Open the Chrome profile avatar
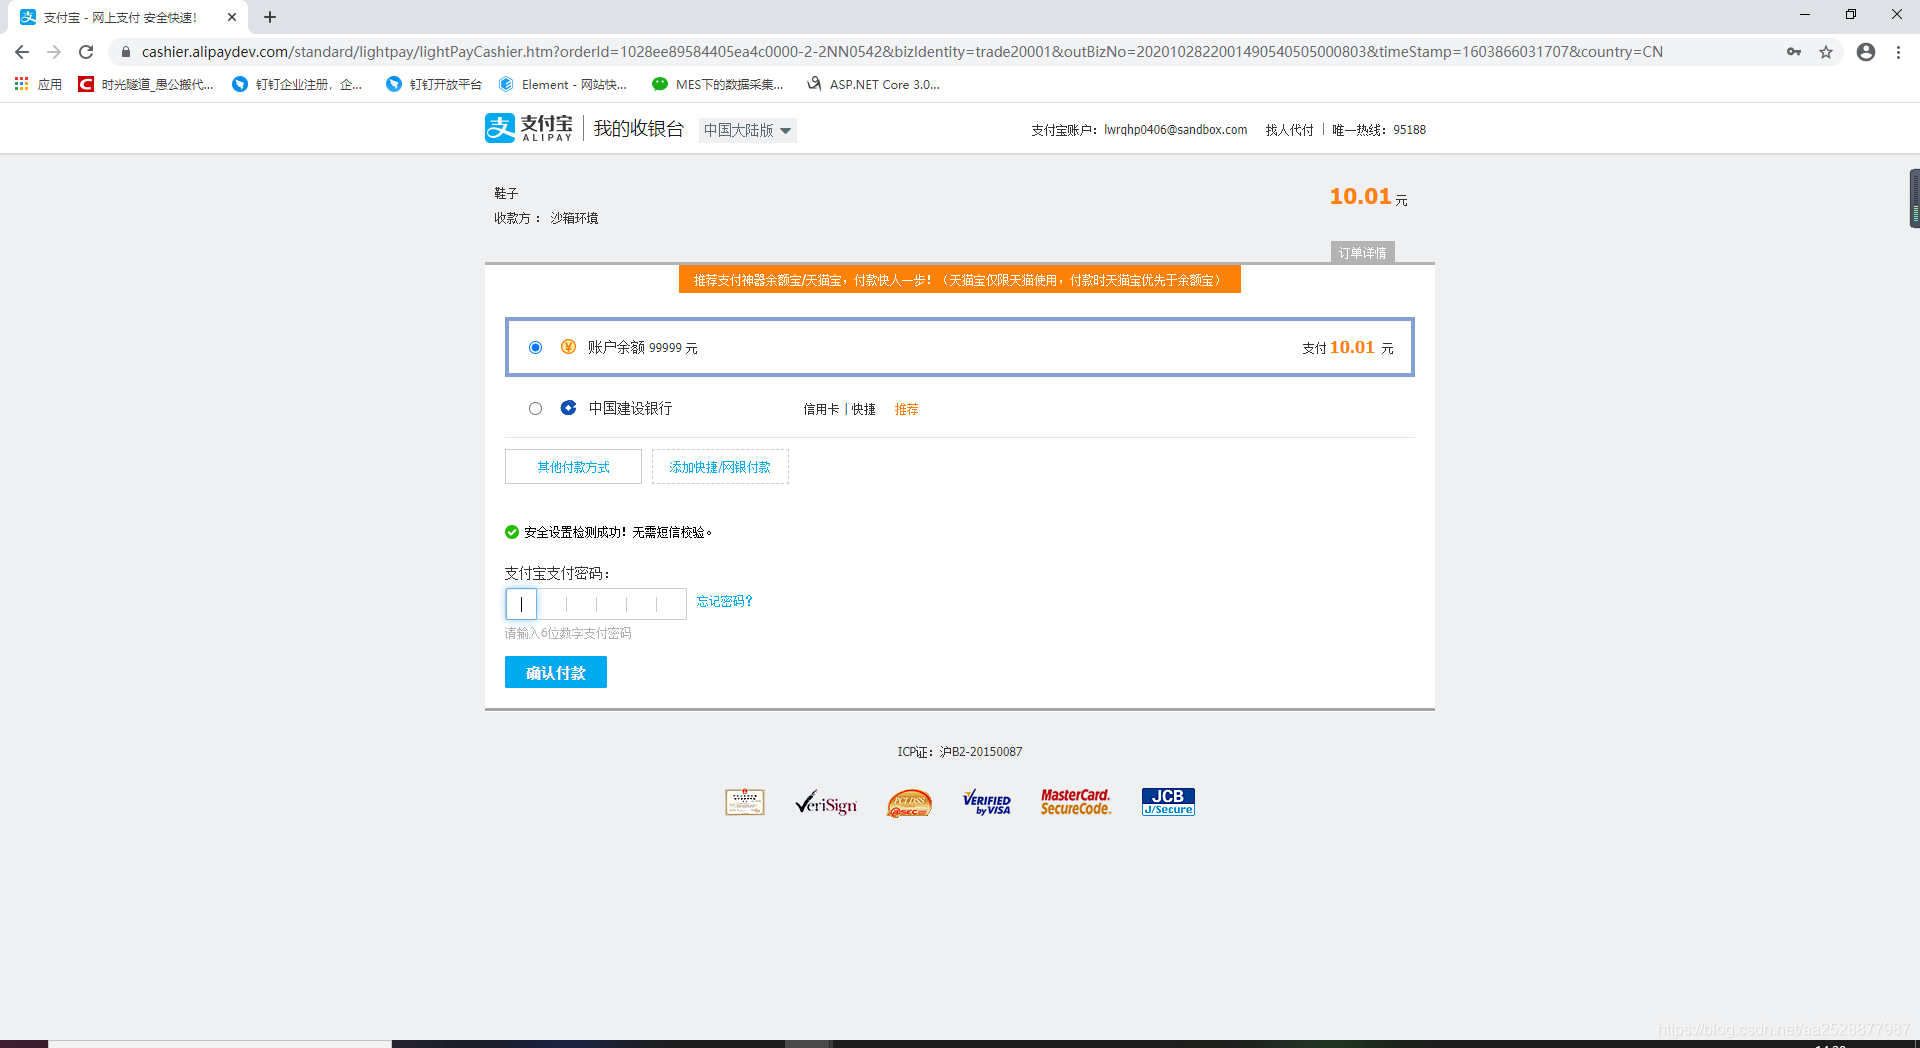 coord(1866,52)
